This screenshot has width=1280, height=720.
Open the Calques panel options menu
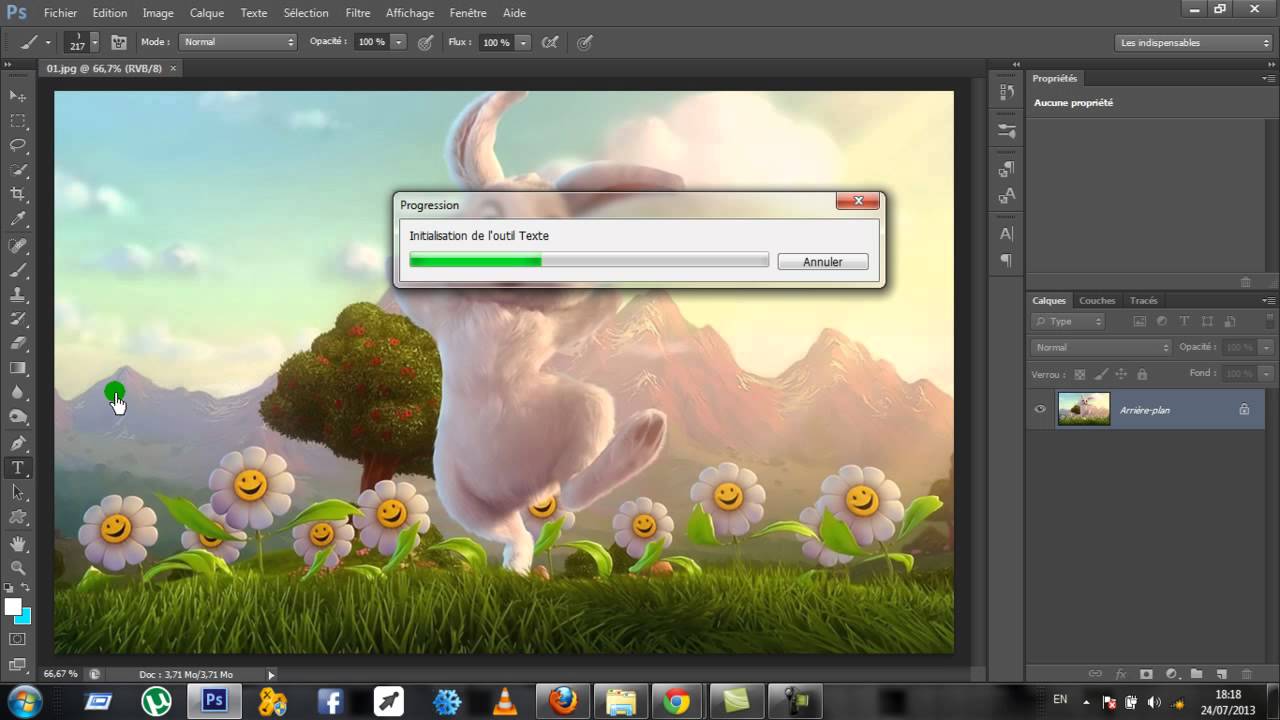pos(1268,300)
